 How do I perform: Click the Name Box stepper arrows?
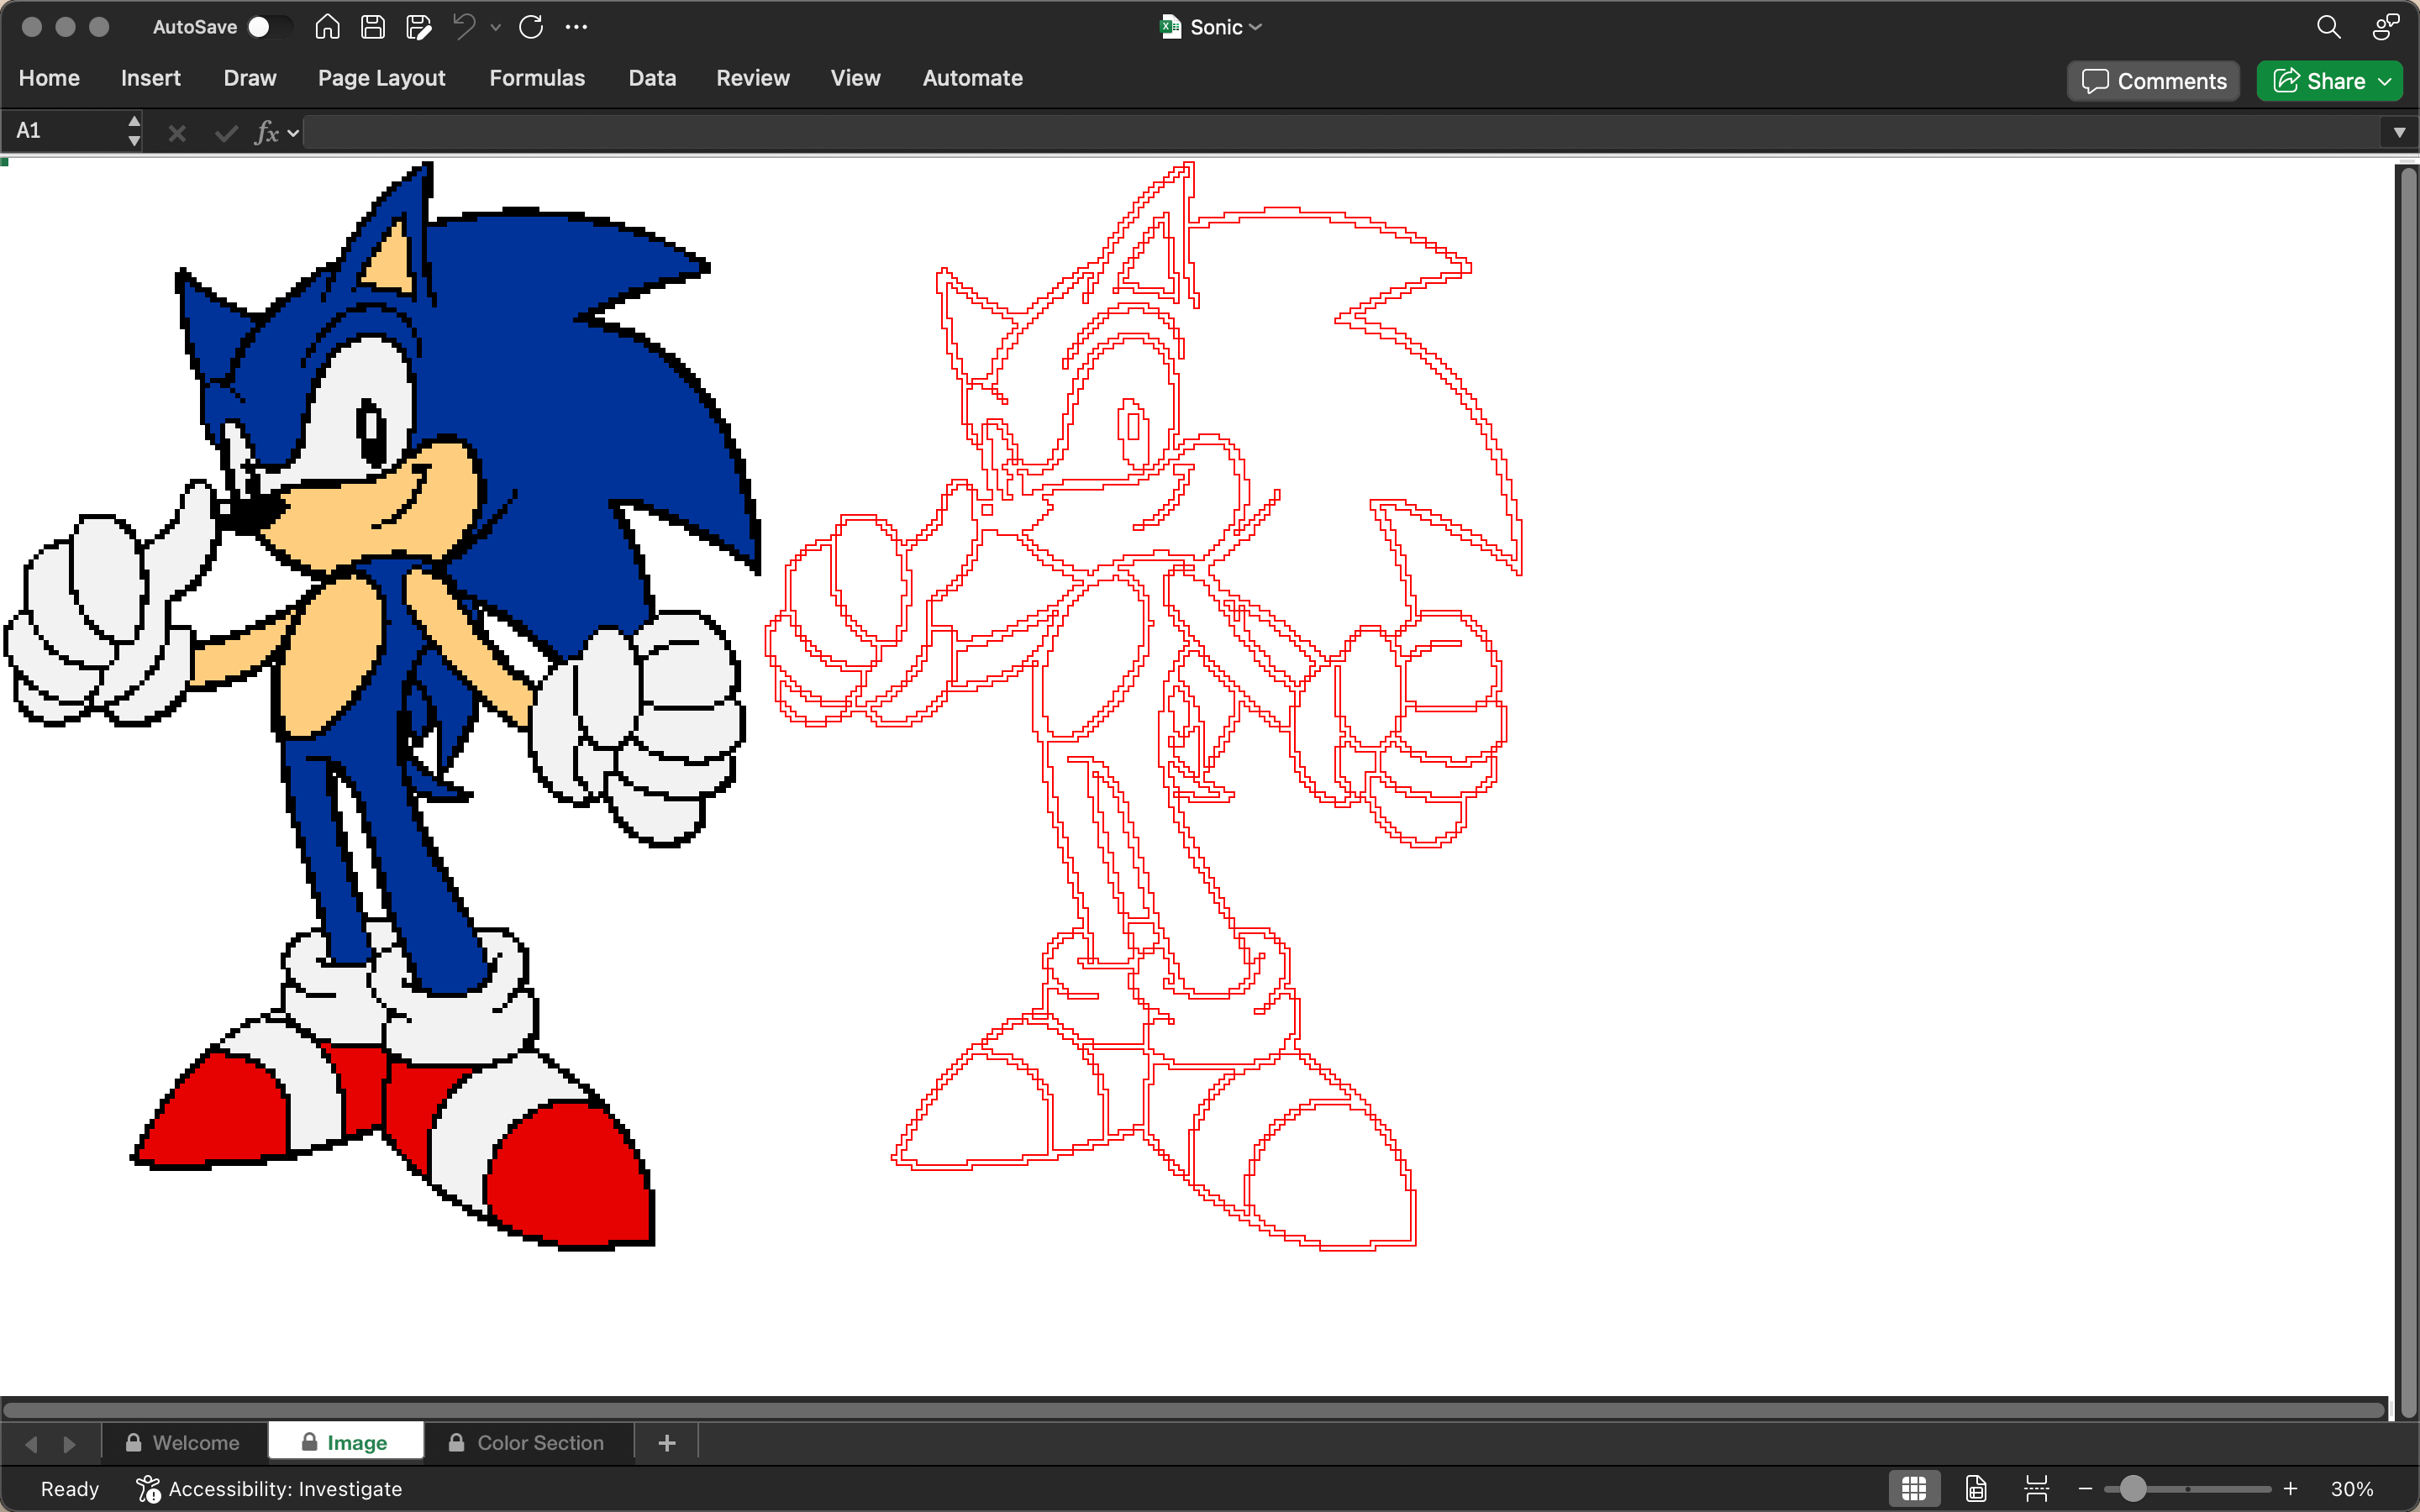coord(134,131)
